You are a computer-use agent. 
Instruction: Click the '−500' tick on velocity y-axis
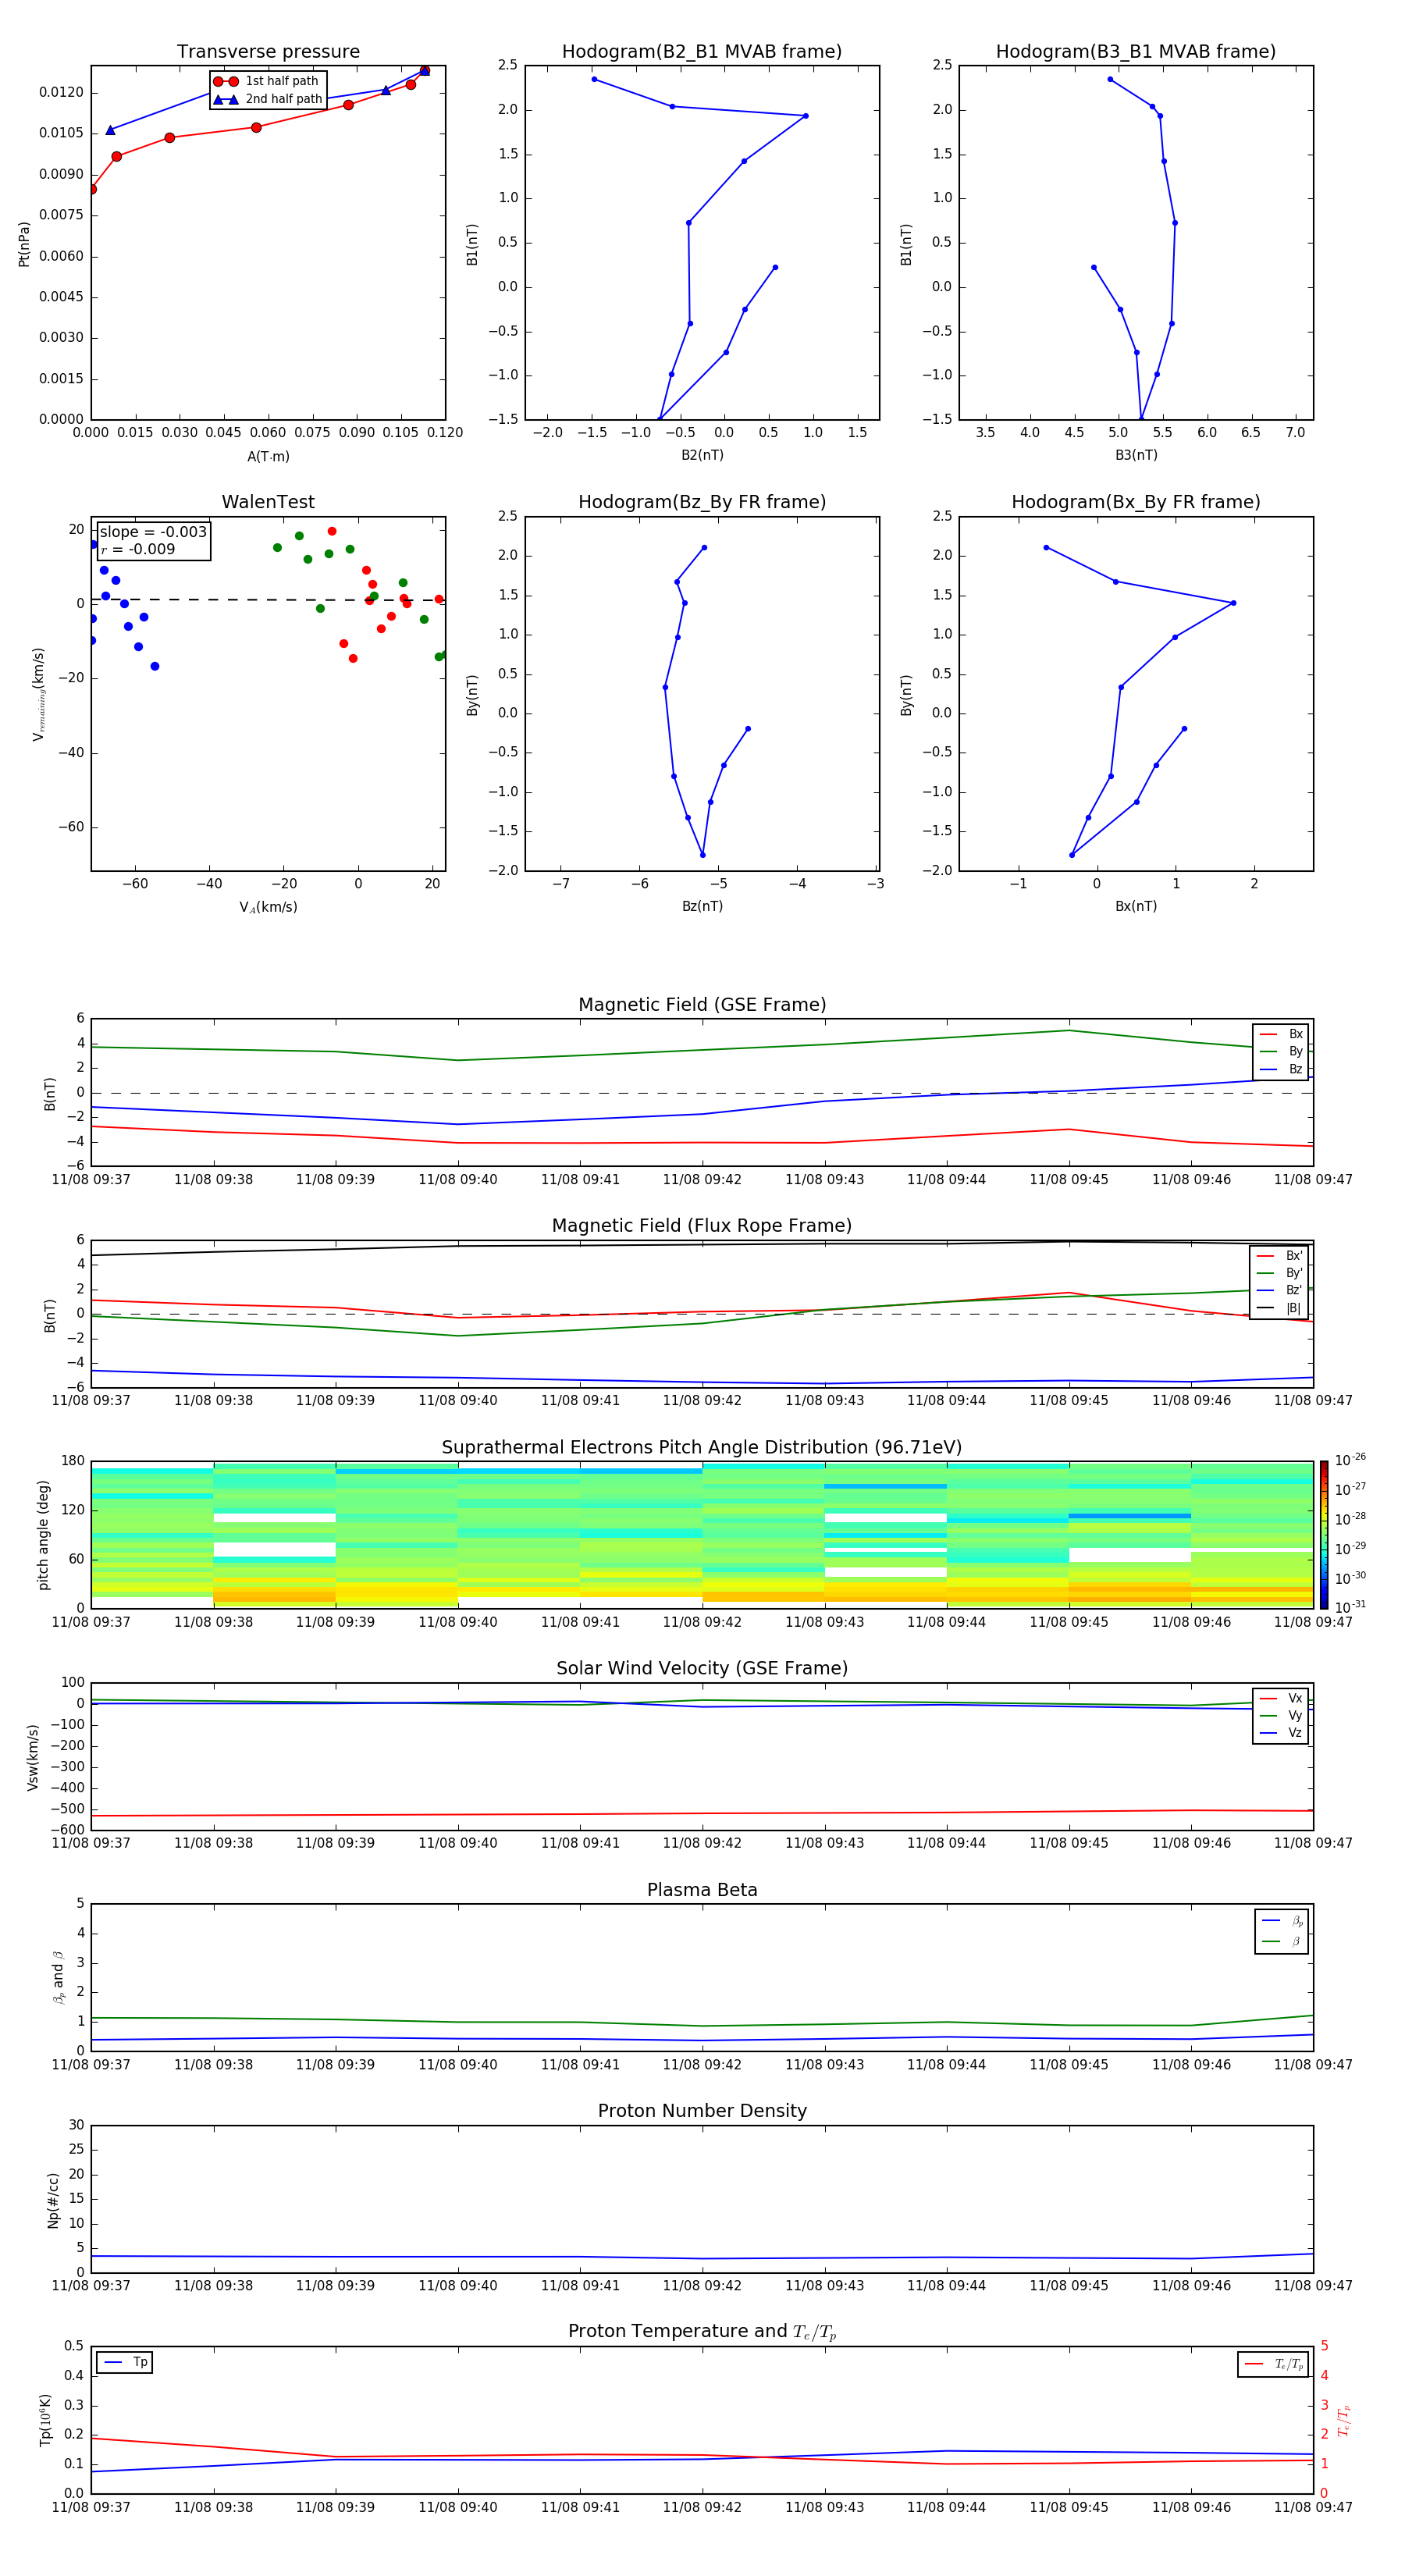coord(68,1809)
